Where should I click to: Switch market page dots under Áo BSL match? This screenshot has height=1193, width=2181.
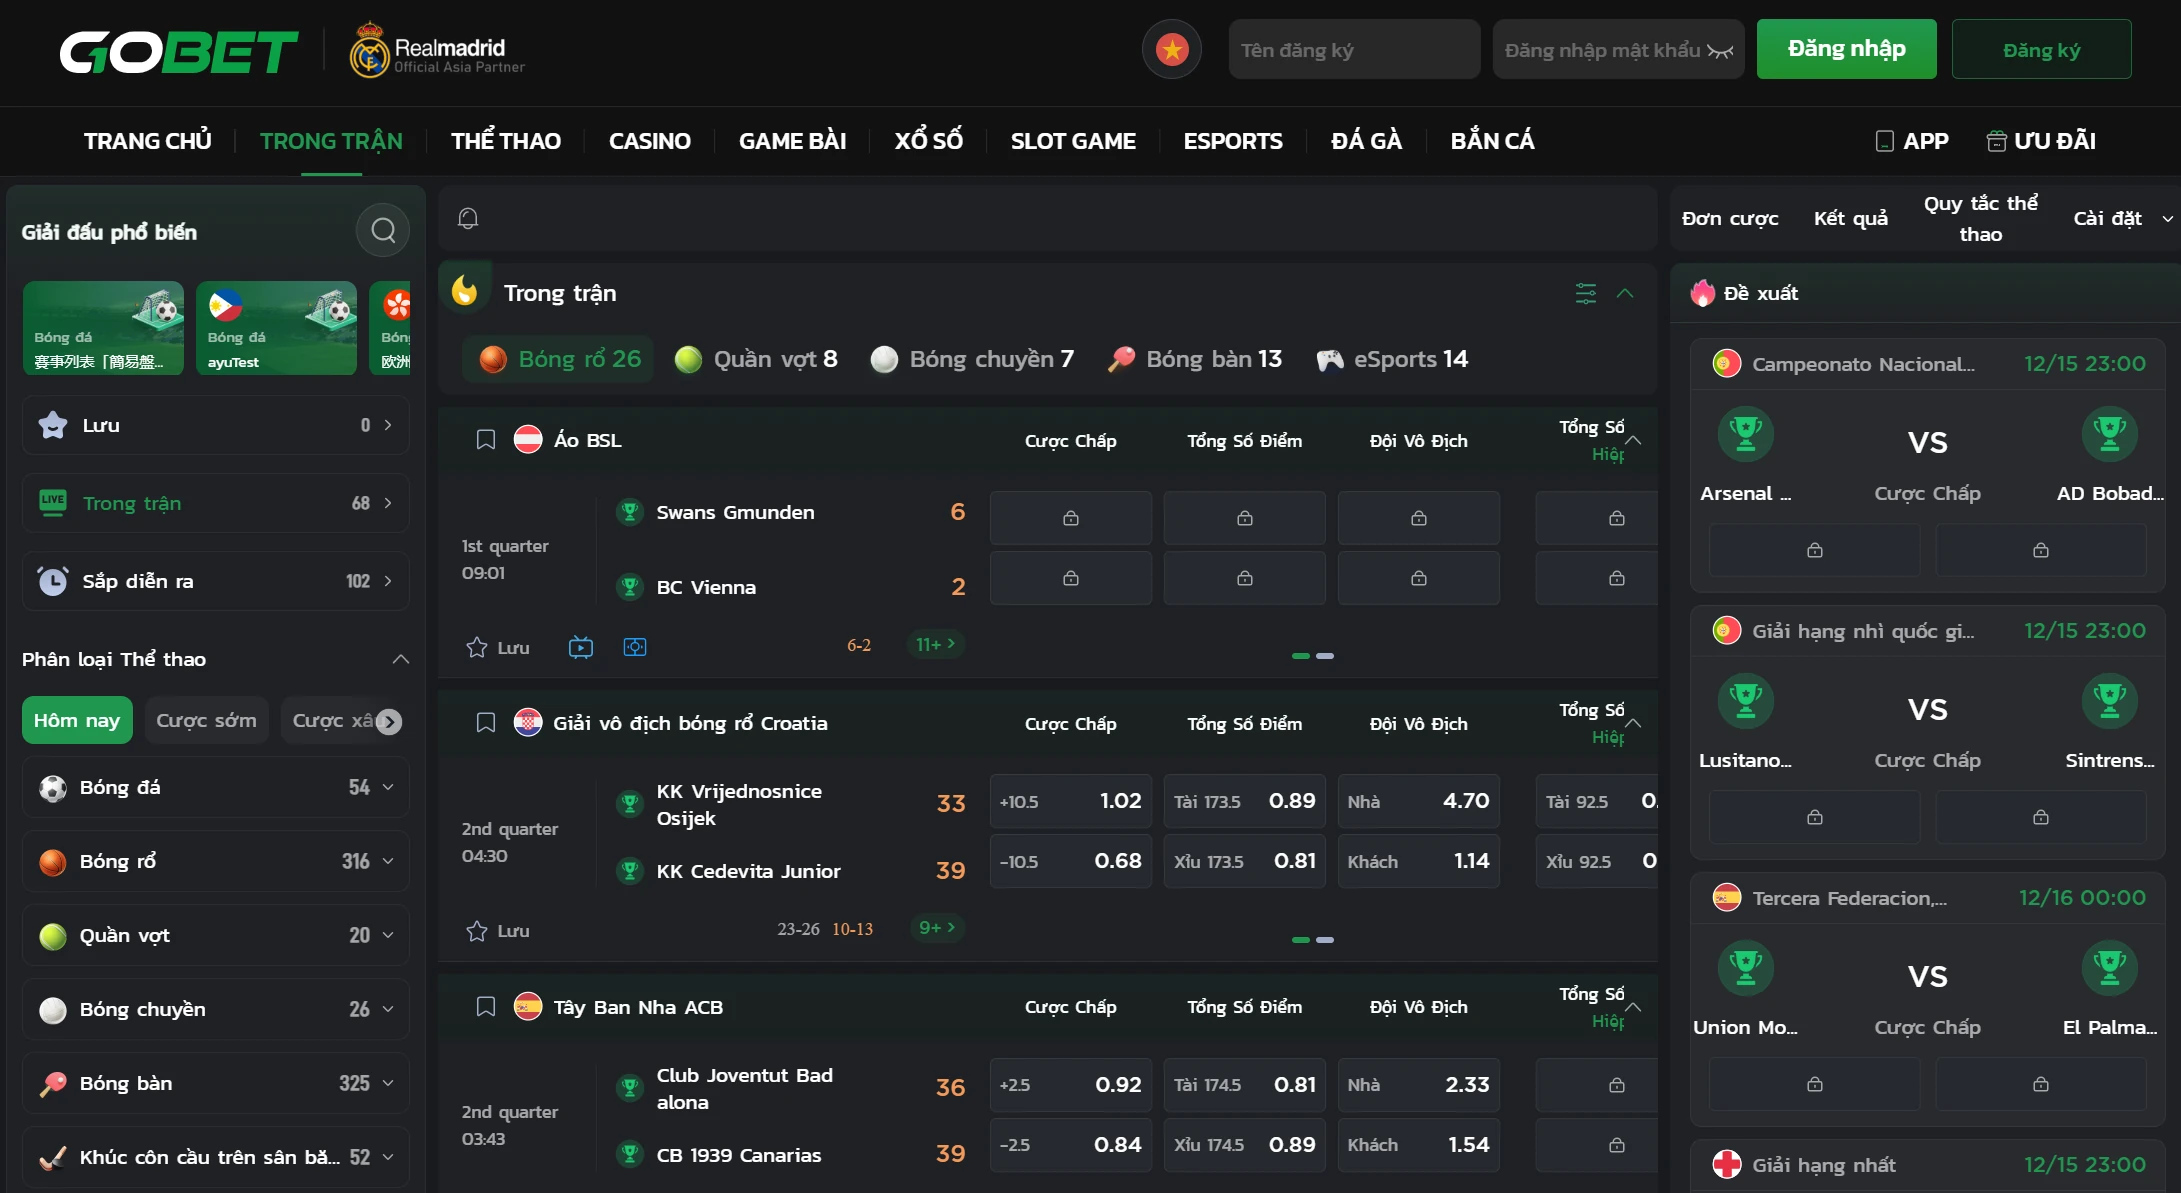click(1313, 656)
